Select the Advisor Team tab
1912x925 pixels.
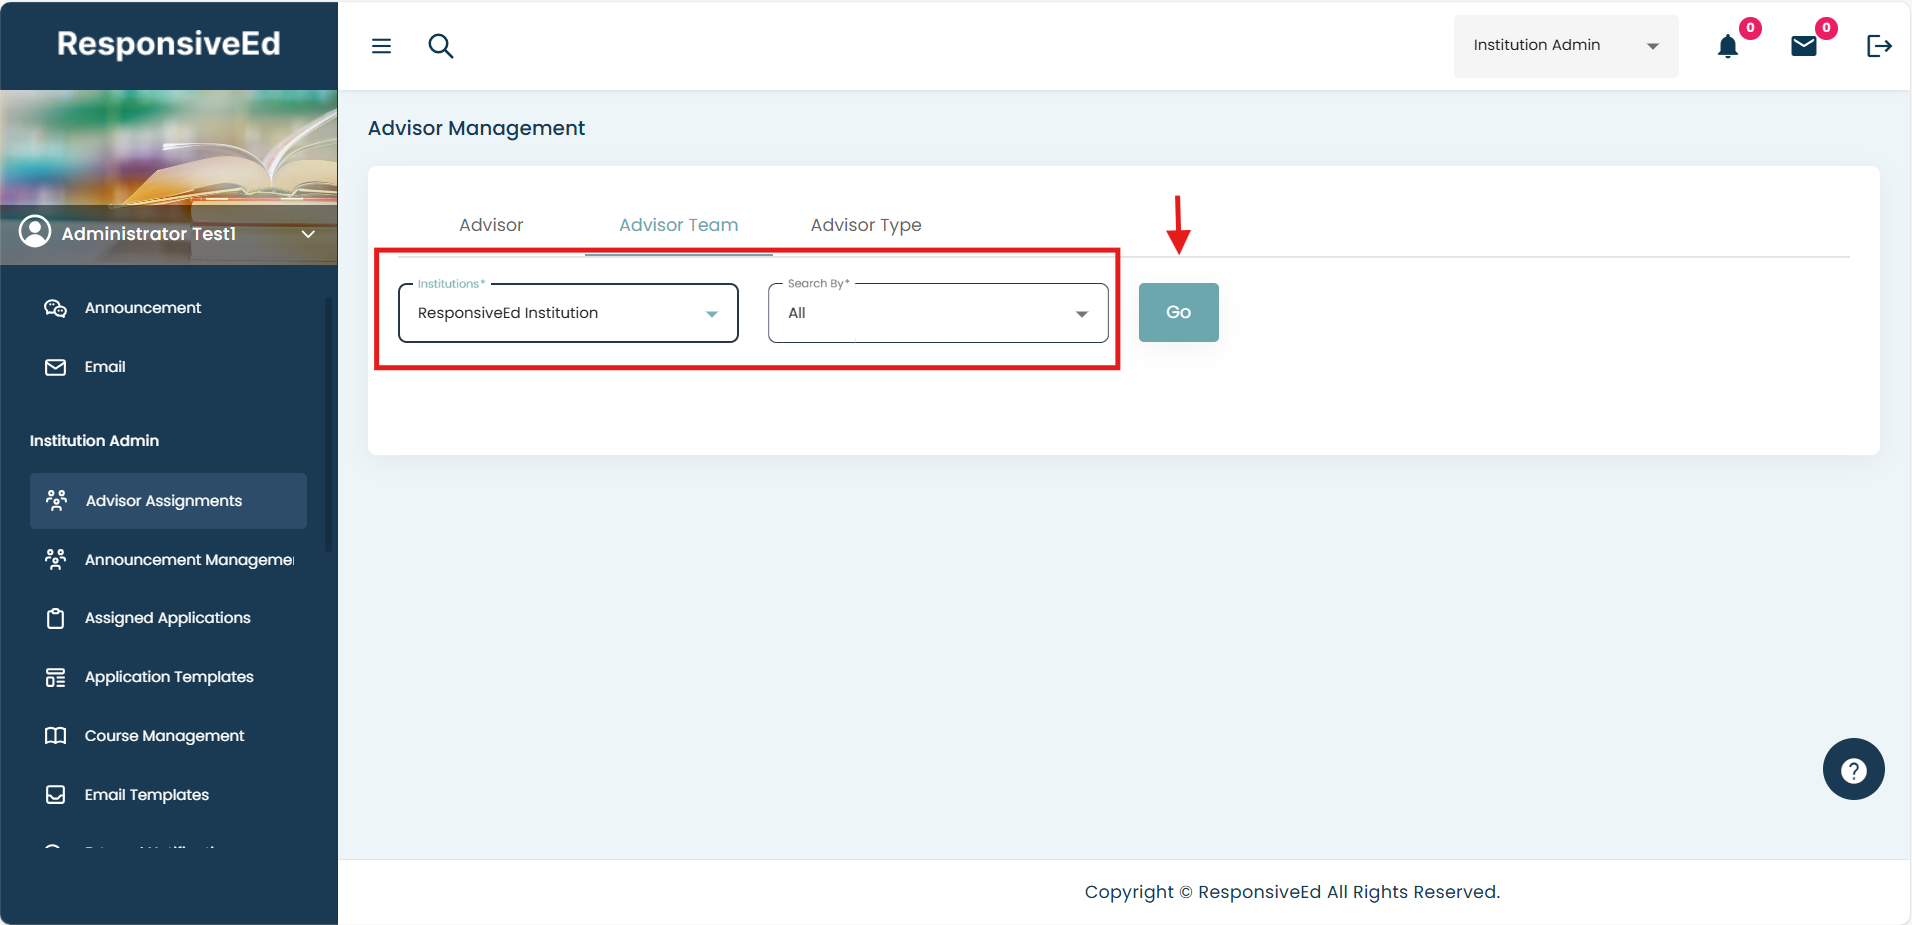678,225
